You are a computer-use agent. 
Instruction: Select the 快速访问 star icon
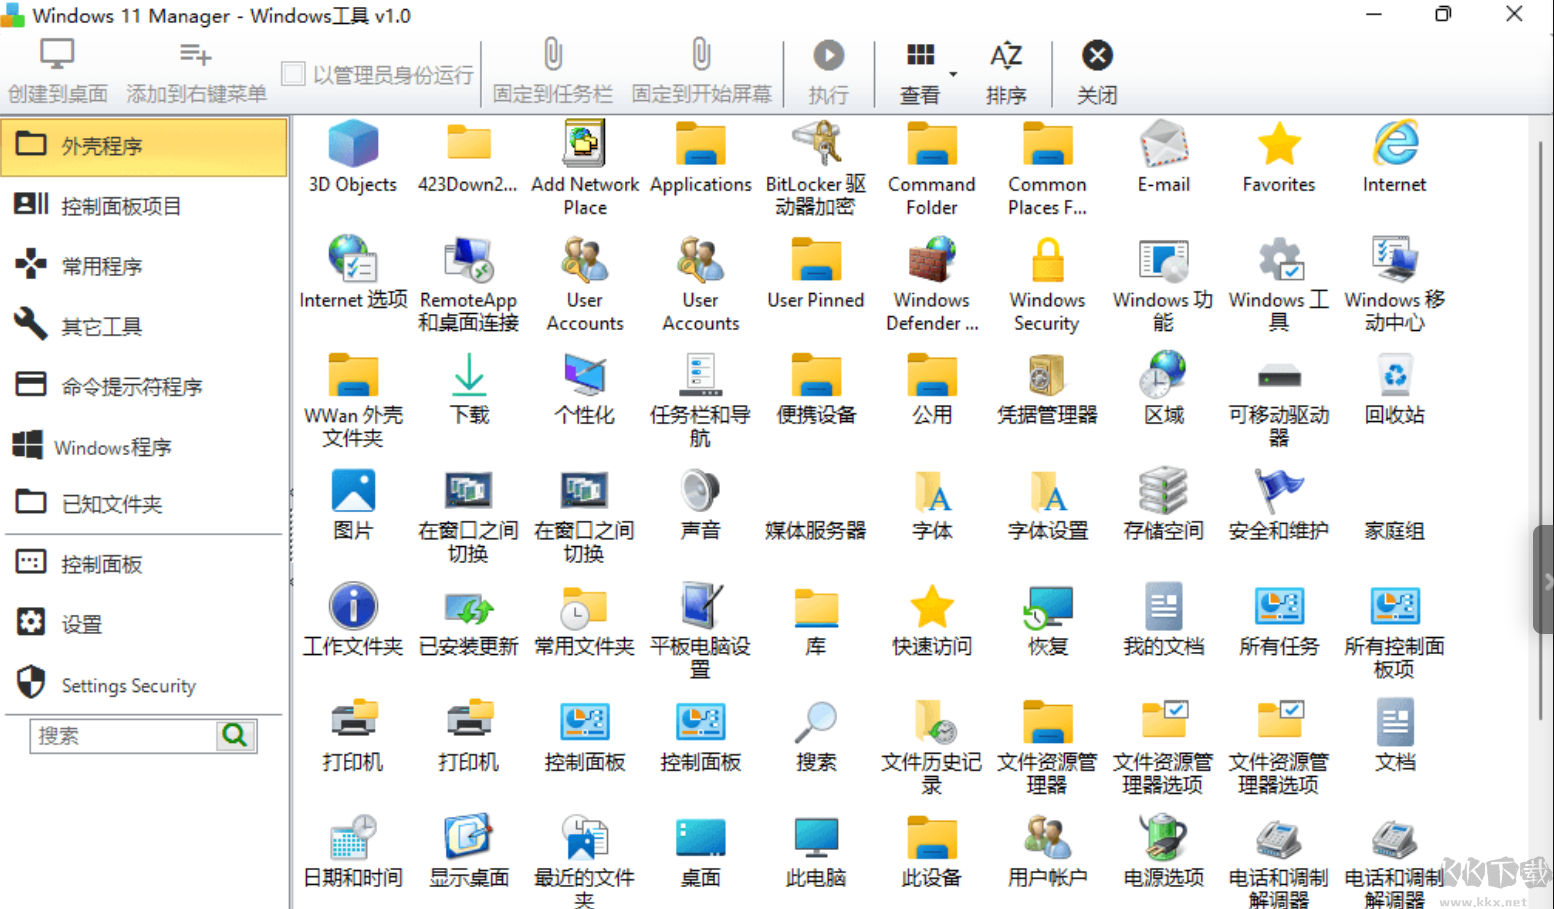click(x=932, y=606)
